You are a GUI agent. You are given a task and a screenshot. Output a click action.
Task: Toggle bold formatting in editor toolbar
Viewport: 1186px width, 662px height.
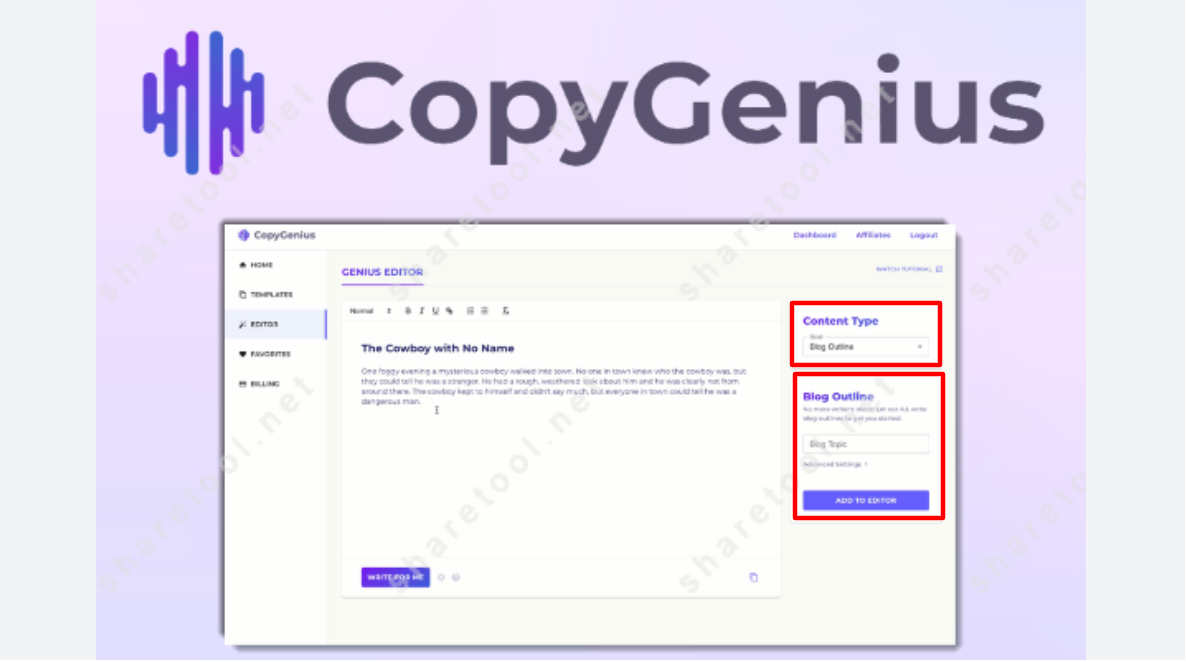coord(408,311)
